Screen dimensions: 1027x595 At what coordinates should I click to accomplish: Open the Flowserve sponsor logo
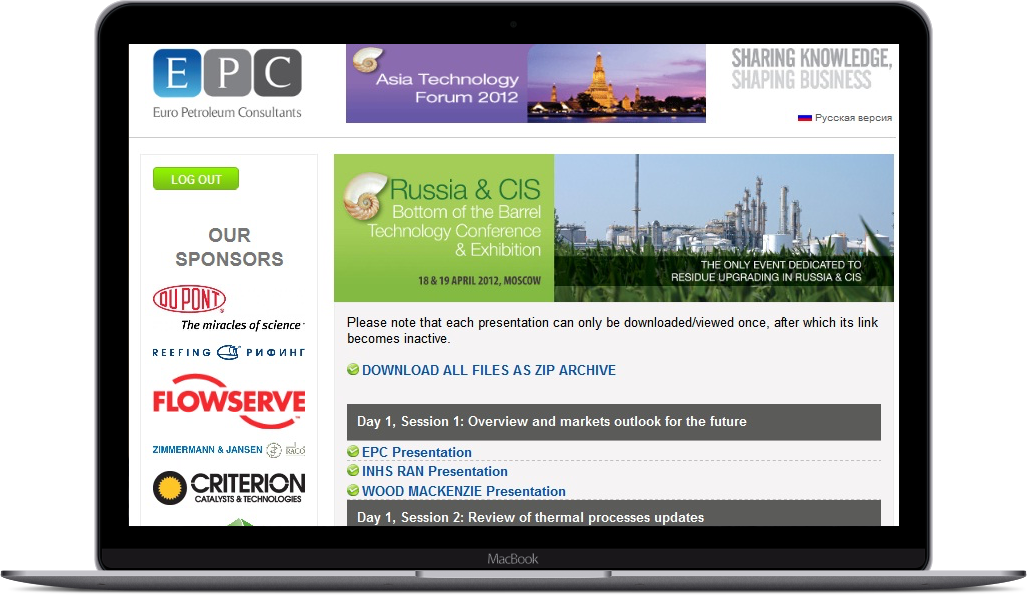(229, 401)
